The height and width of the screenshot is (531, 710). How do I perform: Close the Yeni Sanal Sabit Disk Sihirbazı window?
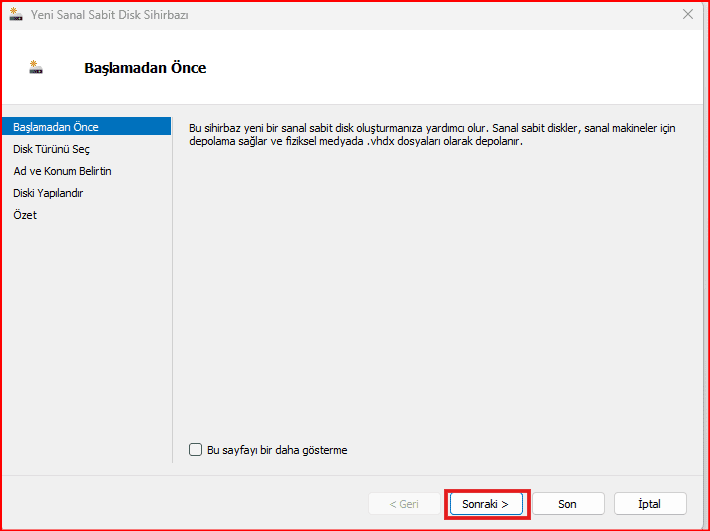click(x=688, y=15)
